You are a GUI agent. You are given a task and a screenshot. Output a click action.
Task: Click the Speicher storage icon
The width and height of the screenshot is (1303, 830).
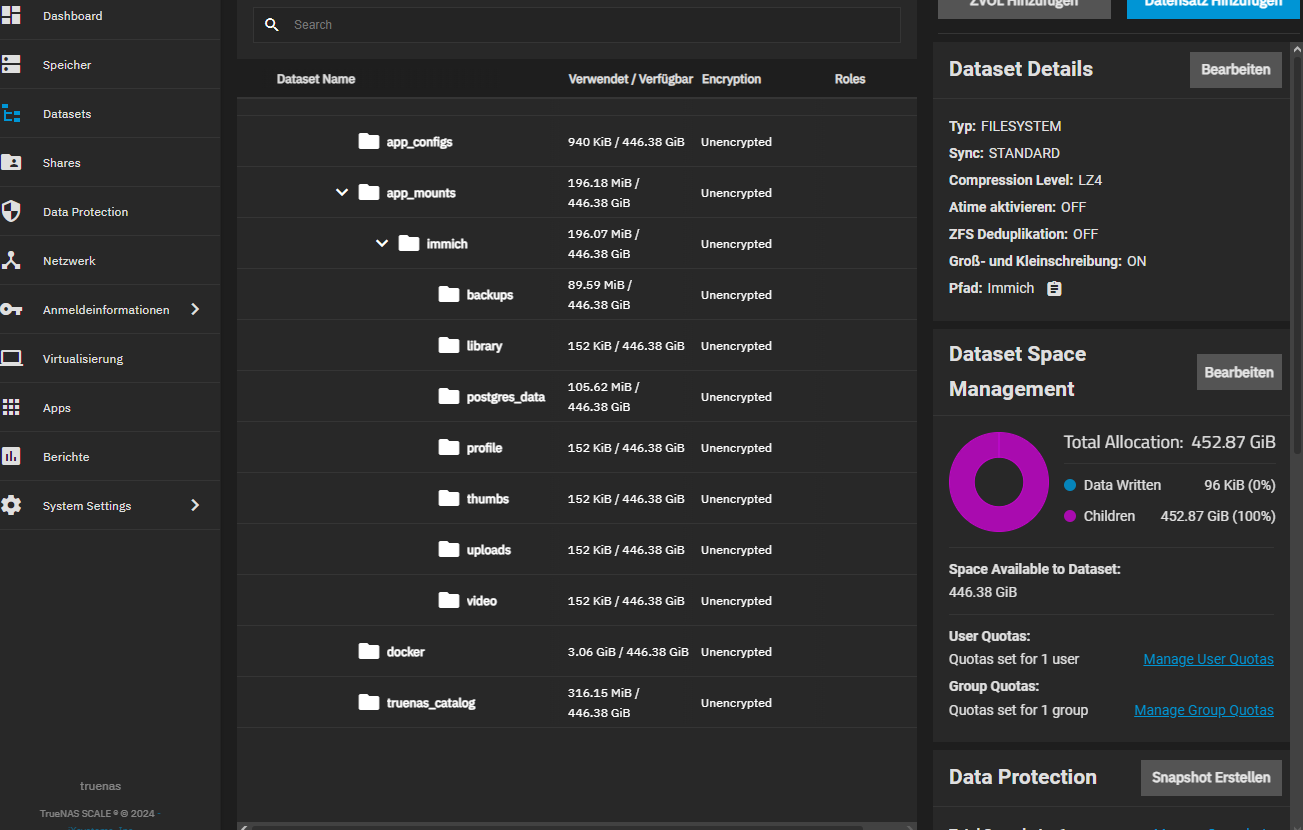point(11,65)
